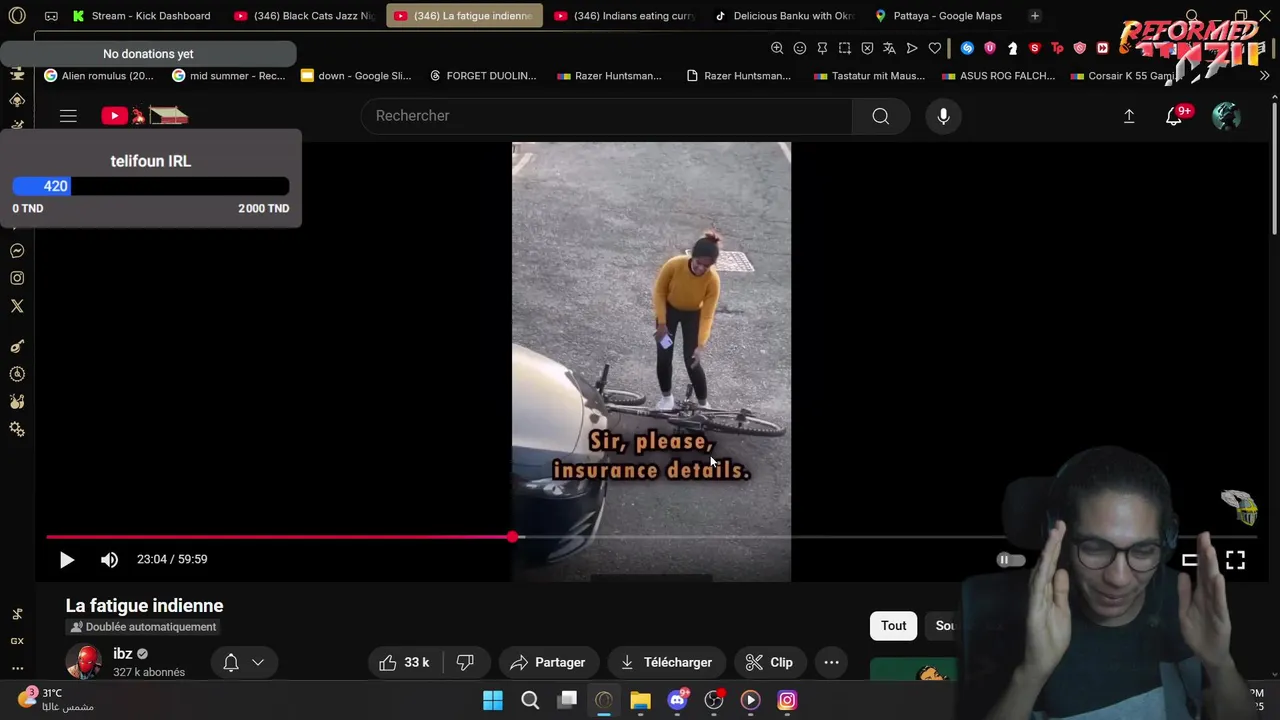Open the chess knight extension icon
The image size is (1280, 720).
coord(1012,48)
